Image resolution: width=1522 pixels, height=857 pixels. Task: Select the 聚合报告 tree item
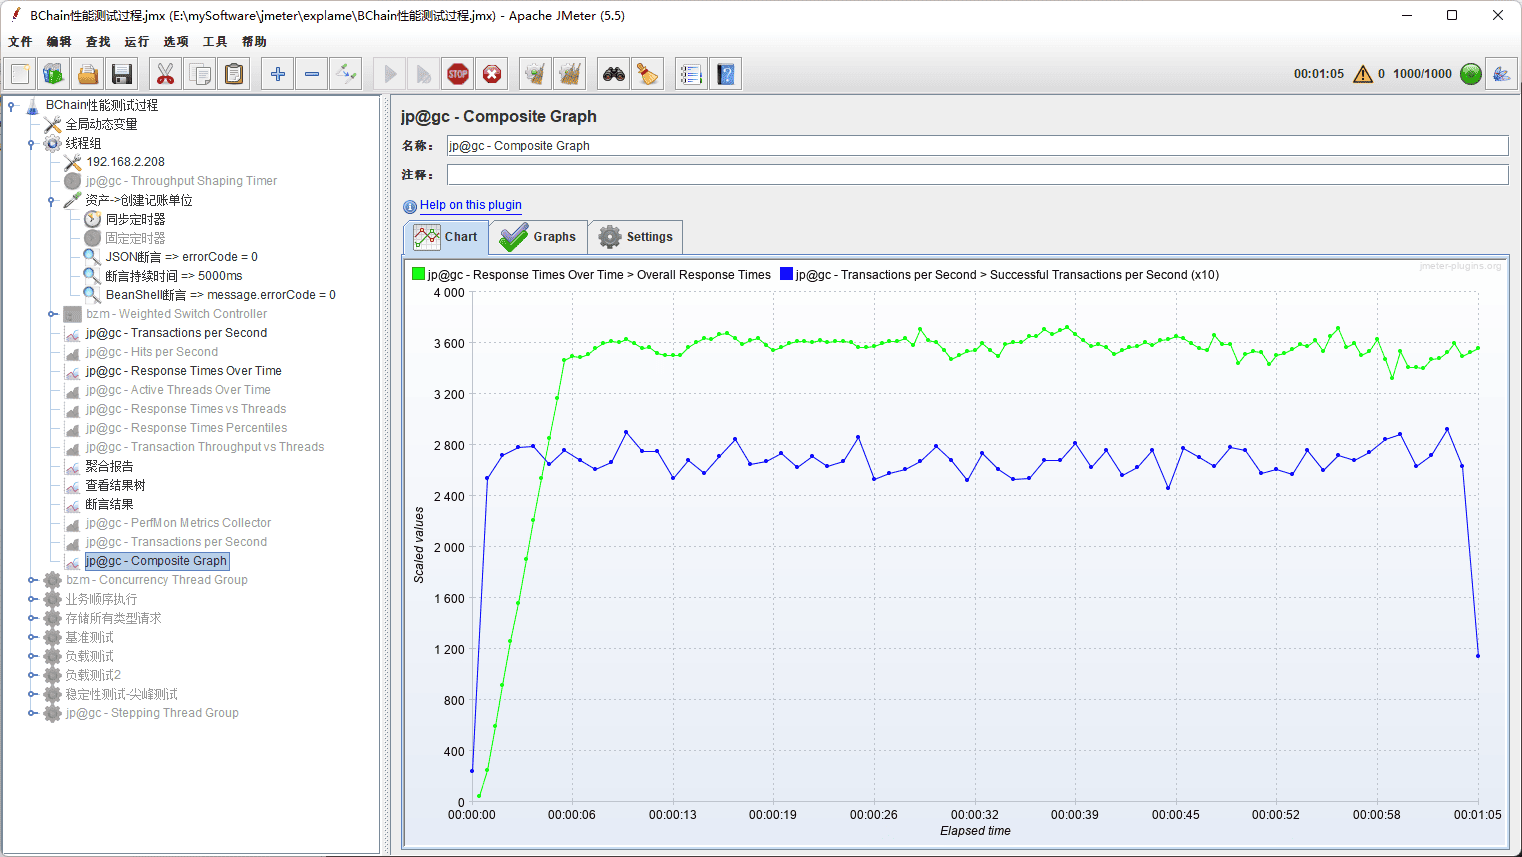point(109,466)
